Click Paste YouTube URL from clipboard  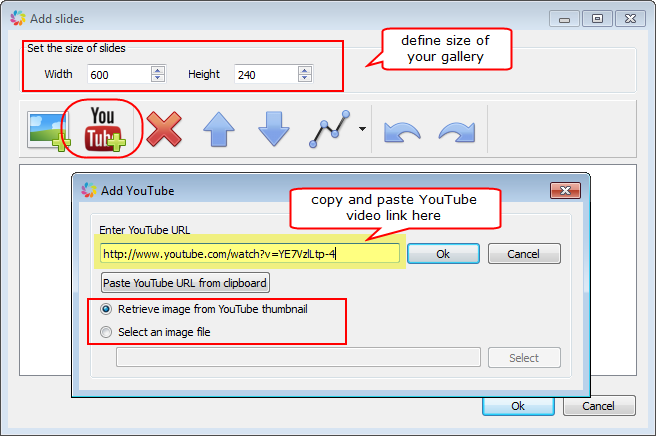point(185,283)
